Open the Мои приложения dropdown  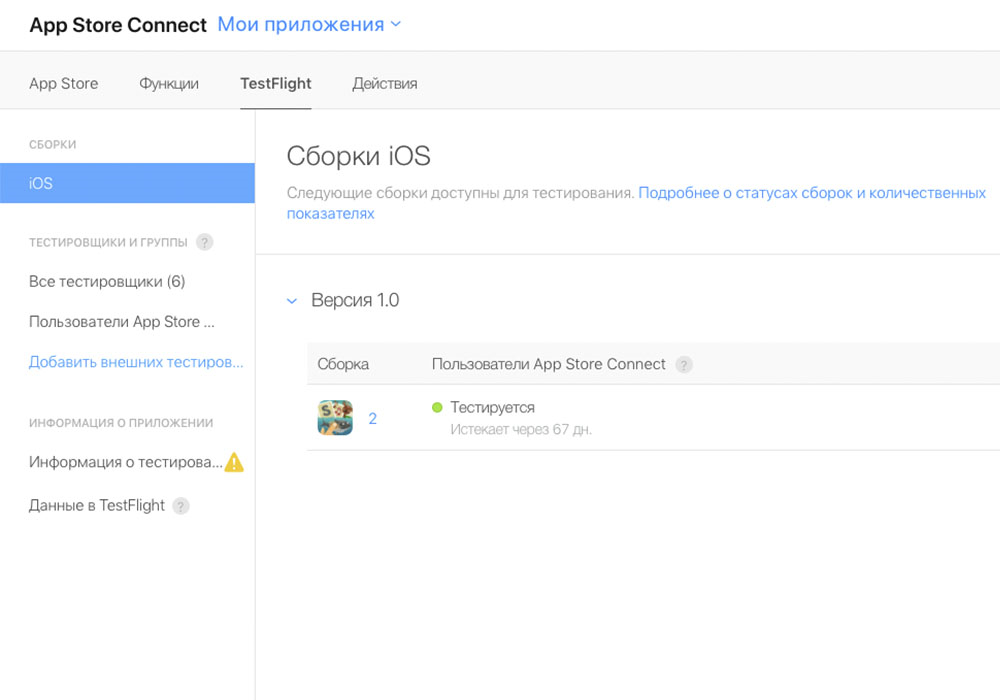pos(309,24)
